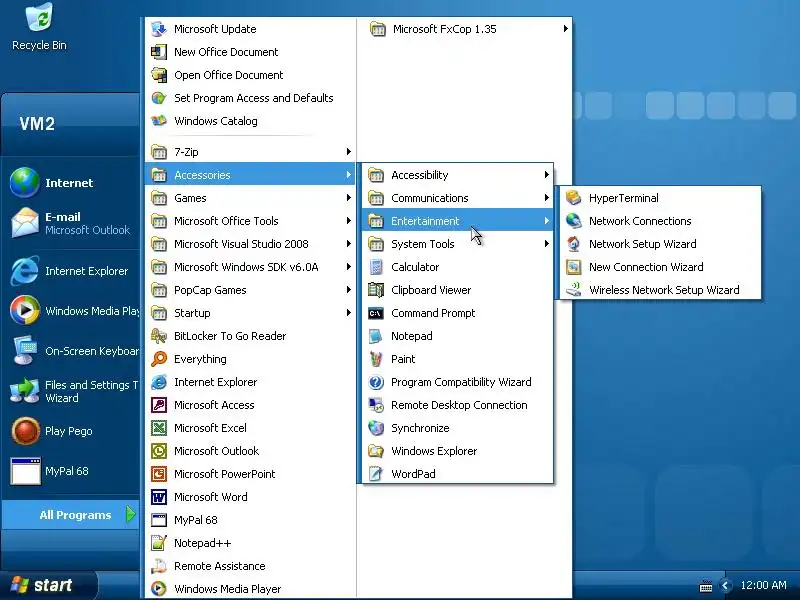Click the Microsoft Access icon

click(159, 405)
